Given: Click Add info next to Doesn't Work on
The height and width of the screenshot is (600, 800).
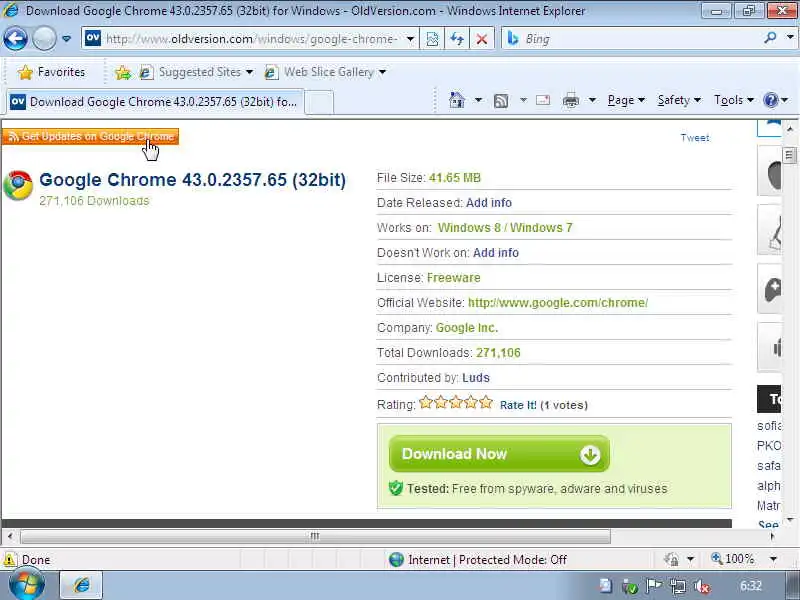Looking at the screenshot, I should pos(495,253).
